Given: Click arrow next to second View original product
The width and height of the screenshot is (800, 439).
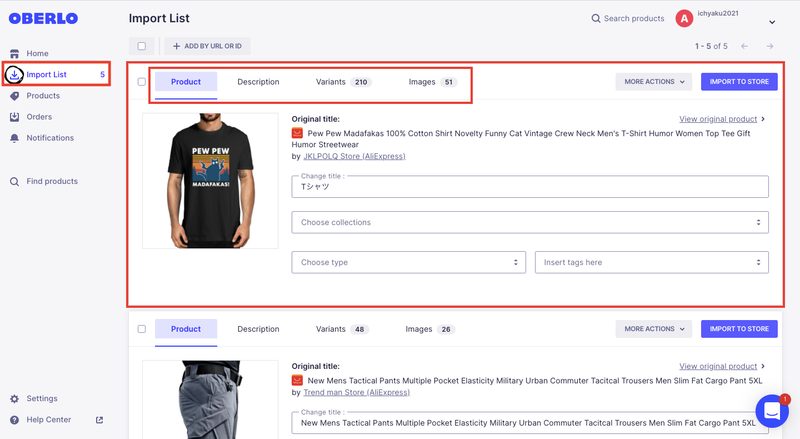Looking at the screenshot, I should tap(763, 366).
